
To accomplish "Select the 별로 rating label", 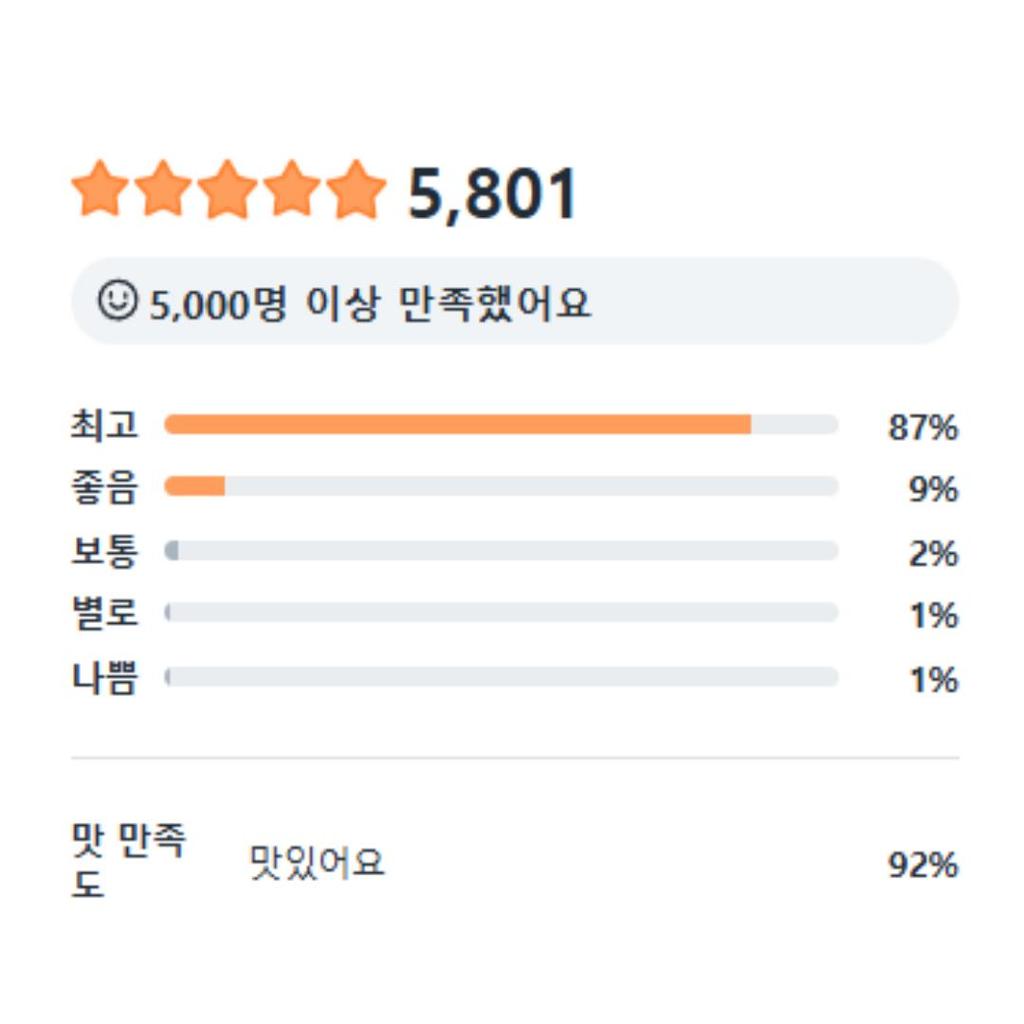I will coord(104,614).
